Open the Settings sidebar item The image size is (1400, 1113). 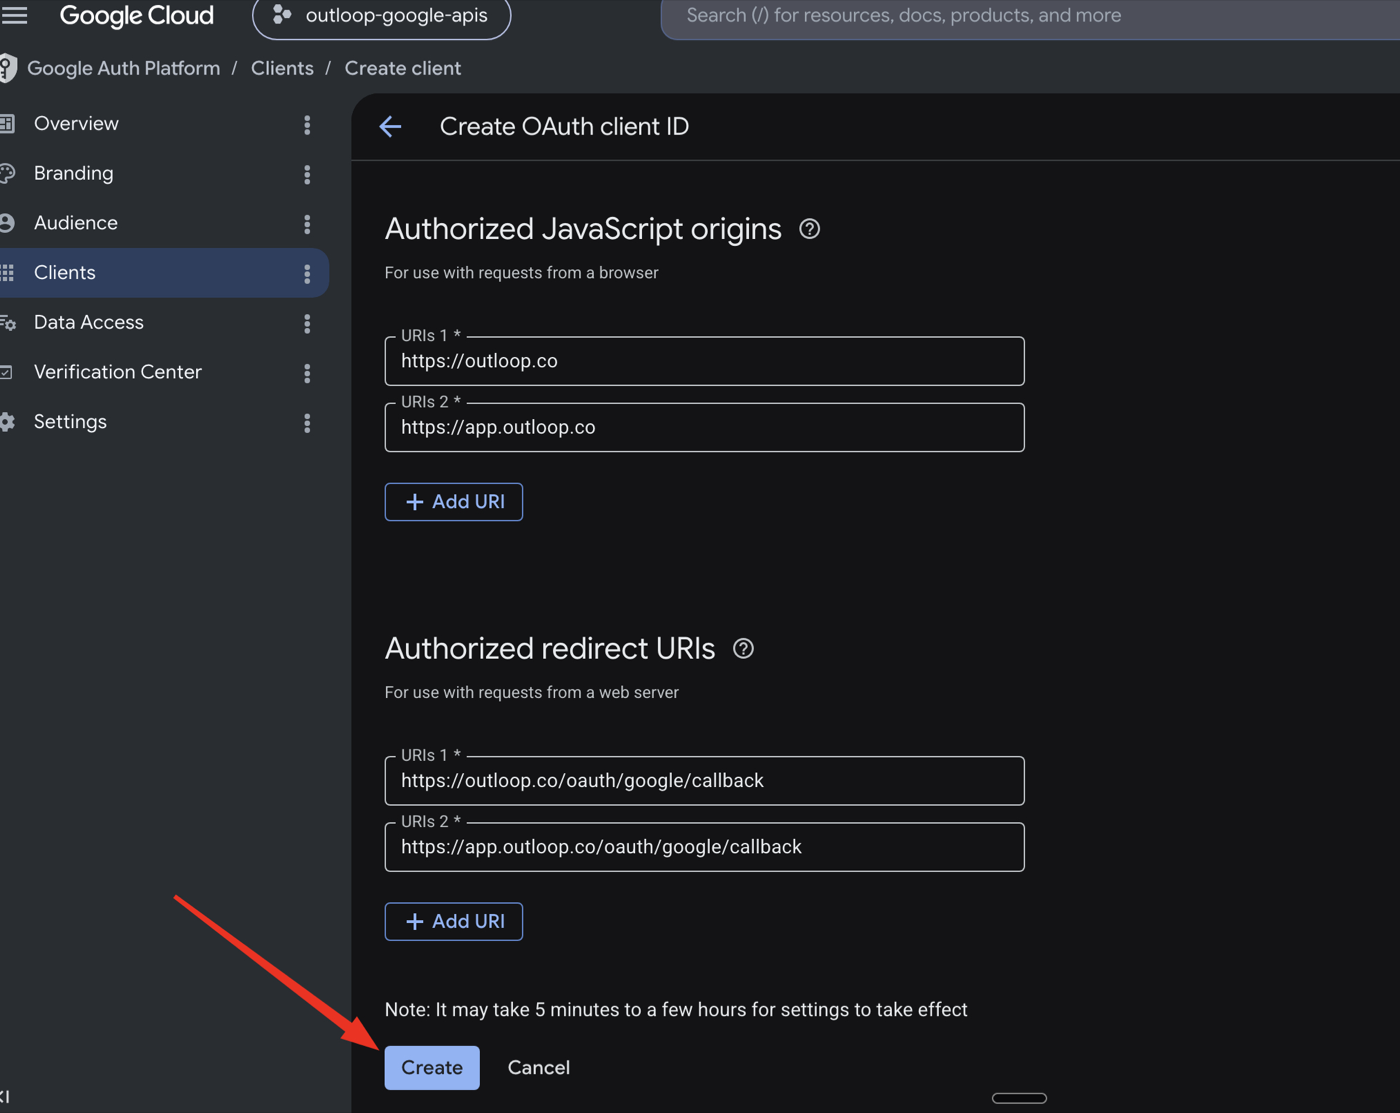70,422
